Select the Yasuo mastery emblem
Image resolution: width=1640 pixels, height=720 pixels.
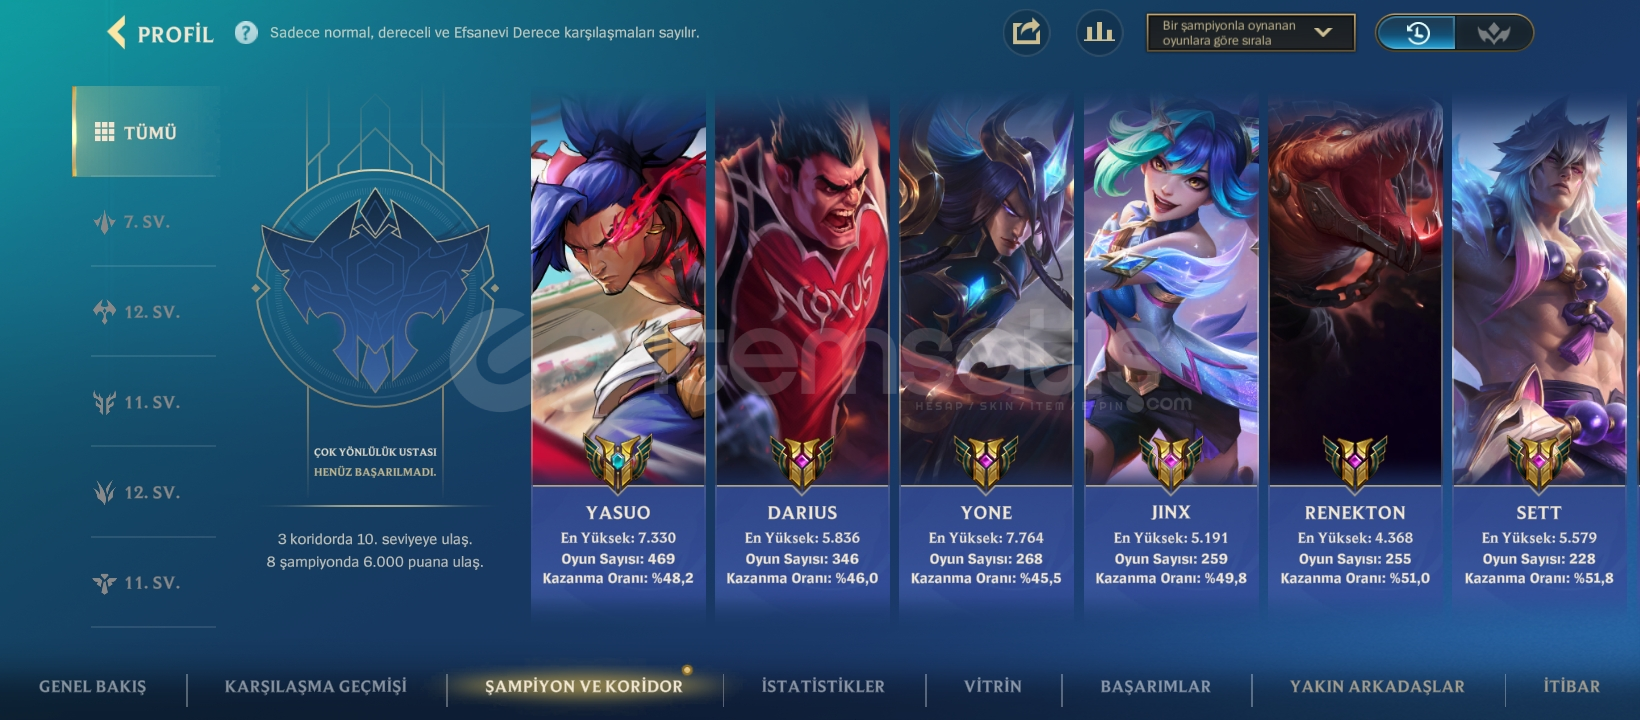coord(618,462)
